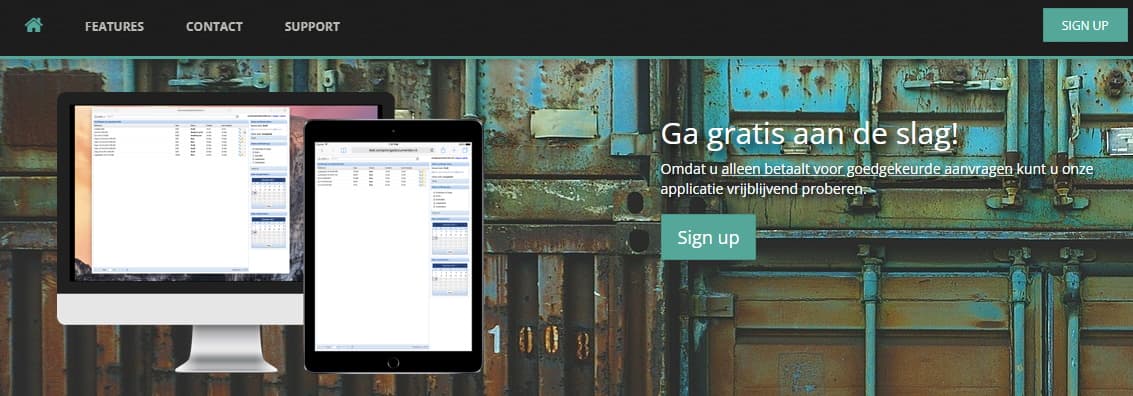Click the Sign up button below the headline
The height and width of the screenshot is (396, 1133).
(708, 237)
